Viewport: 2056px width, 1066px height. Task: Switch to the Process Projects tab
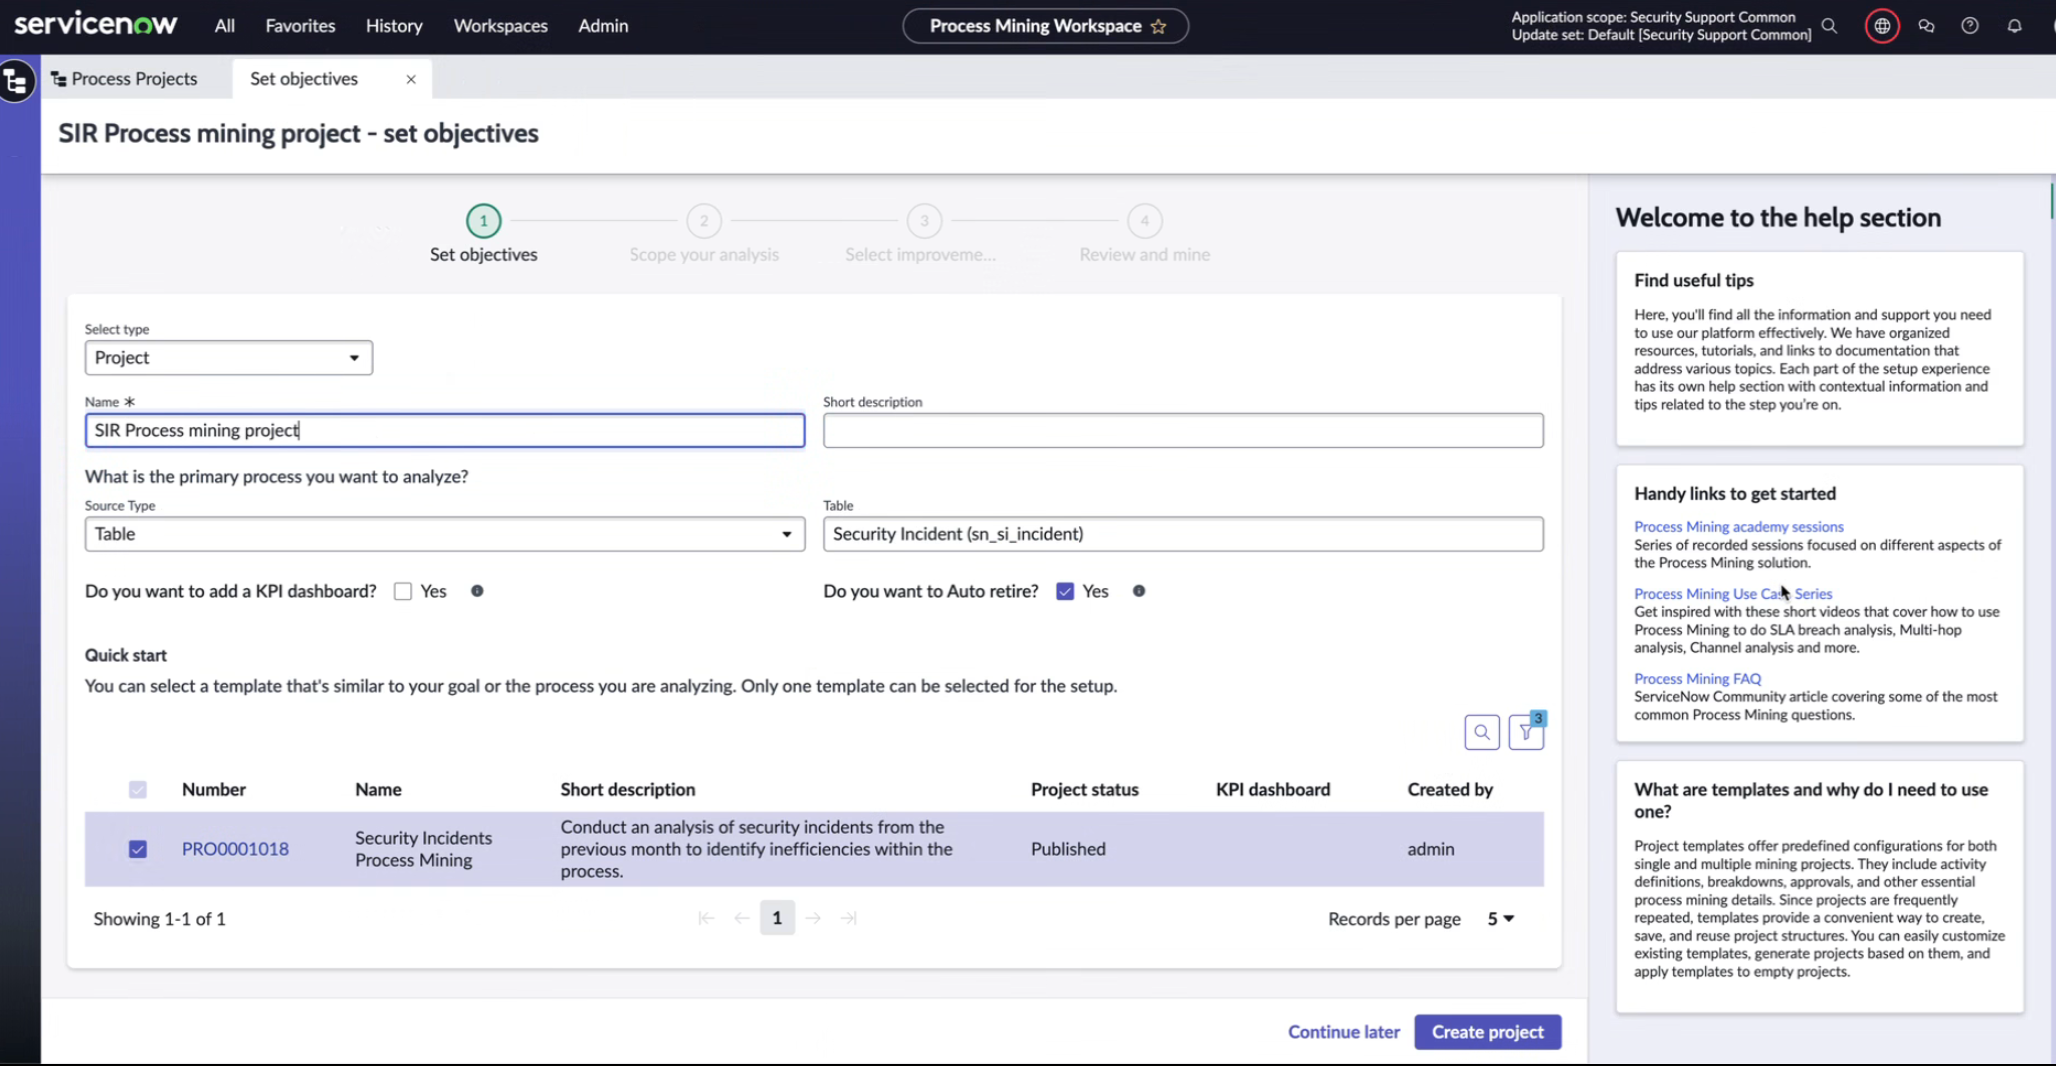pos(125,79)
